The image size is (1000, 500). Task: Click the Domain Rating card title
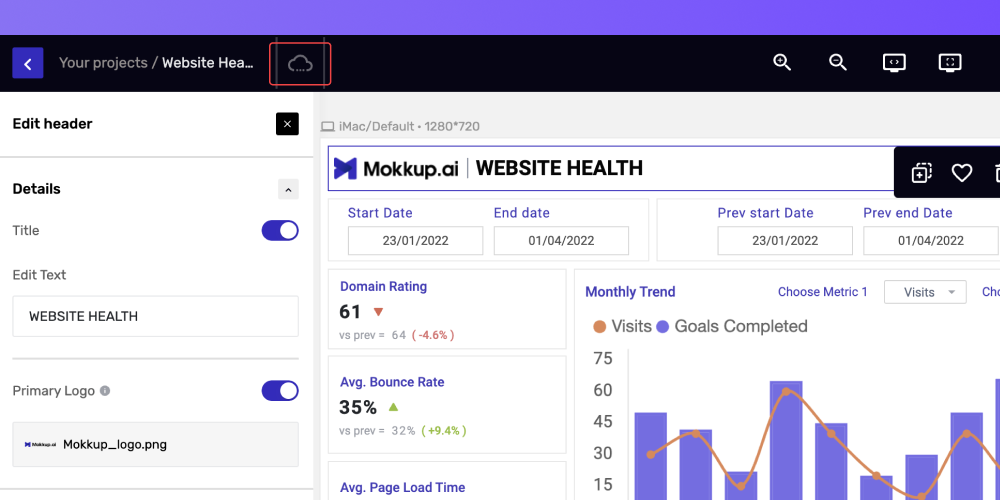coord(383,286)
